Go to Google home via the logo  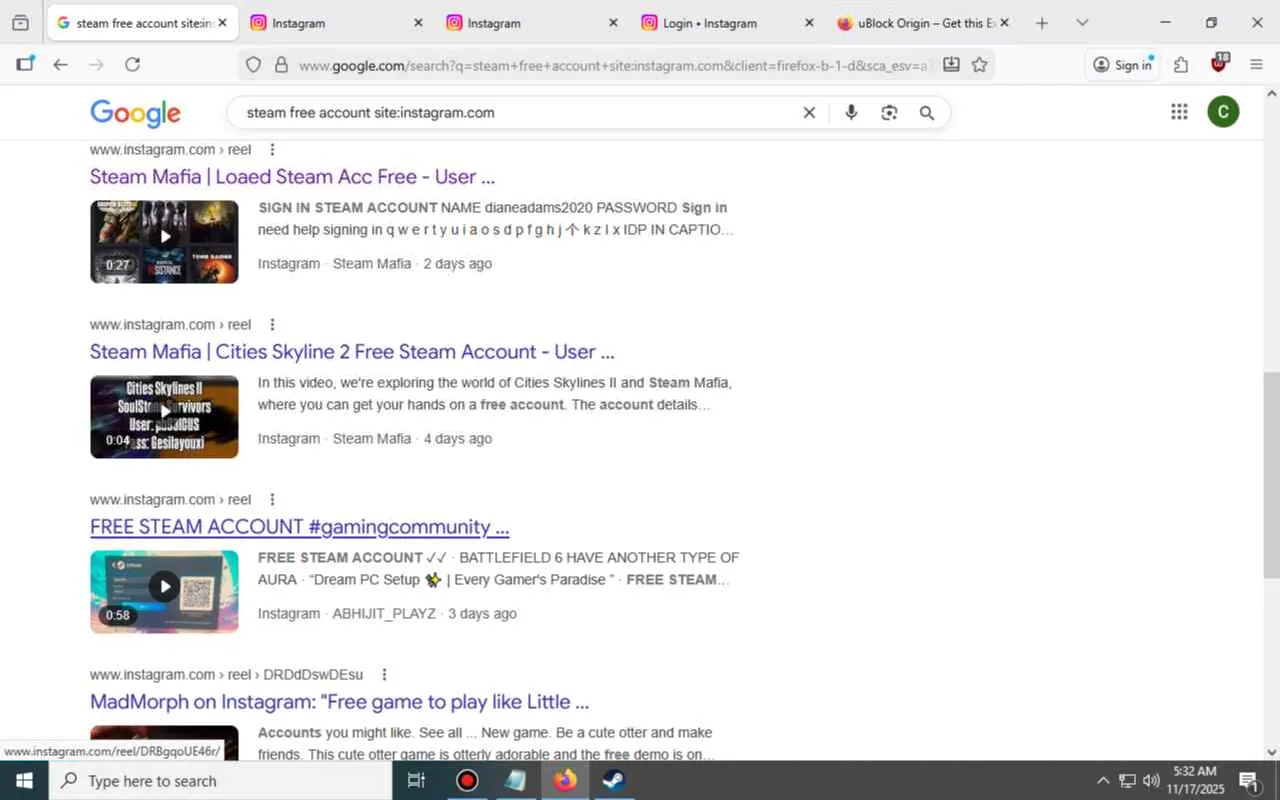136,113
